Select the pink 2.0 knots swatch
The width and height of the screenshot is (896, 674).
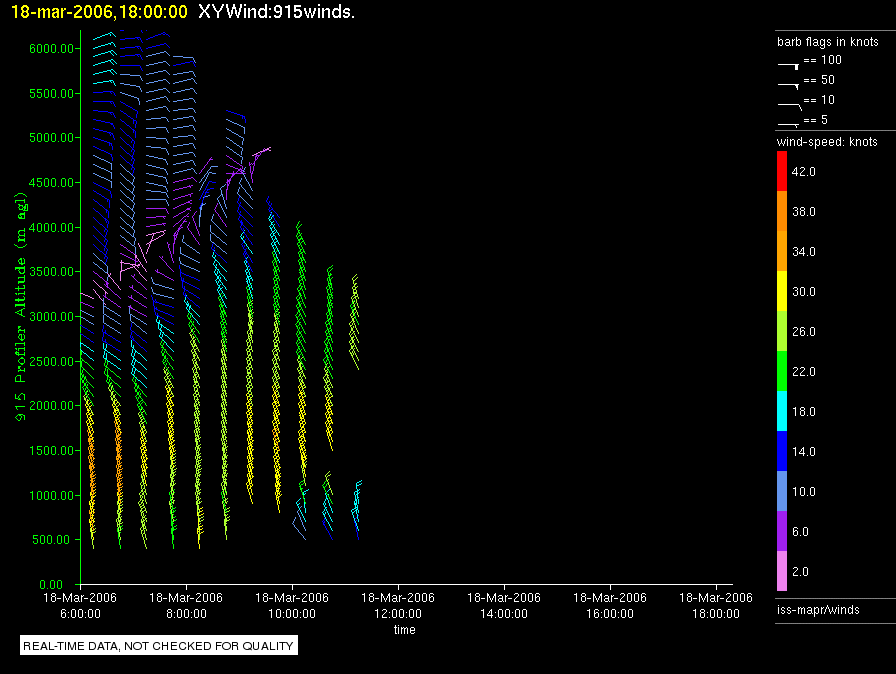pos(782,571)
